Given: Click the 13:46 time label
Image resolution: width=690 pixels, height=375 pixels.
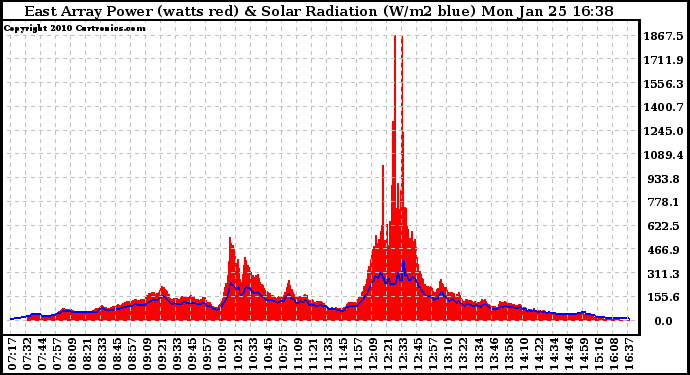Looking at the screenshot, I should click(x=493, y=354).
